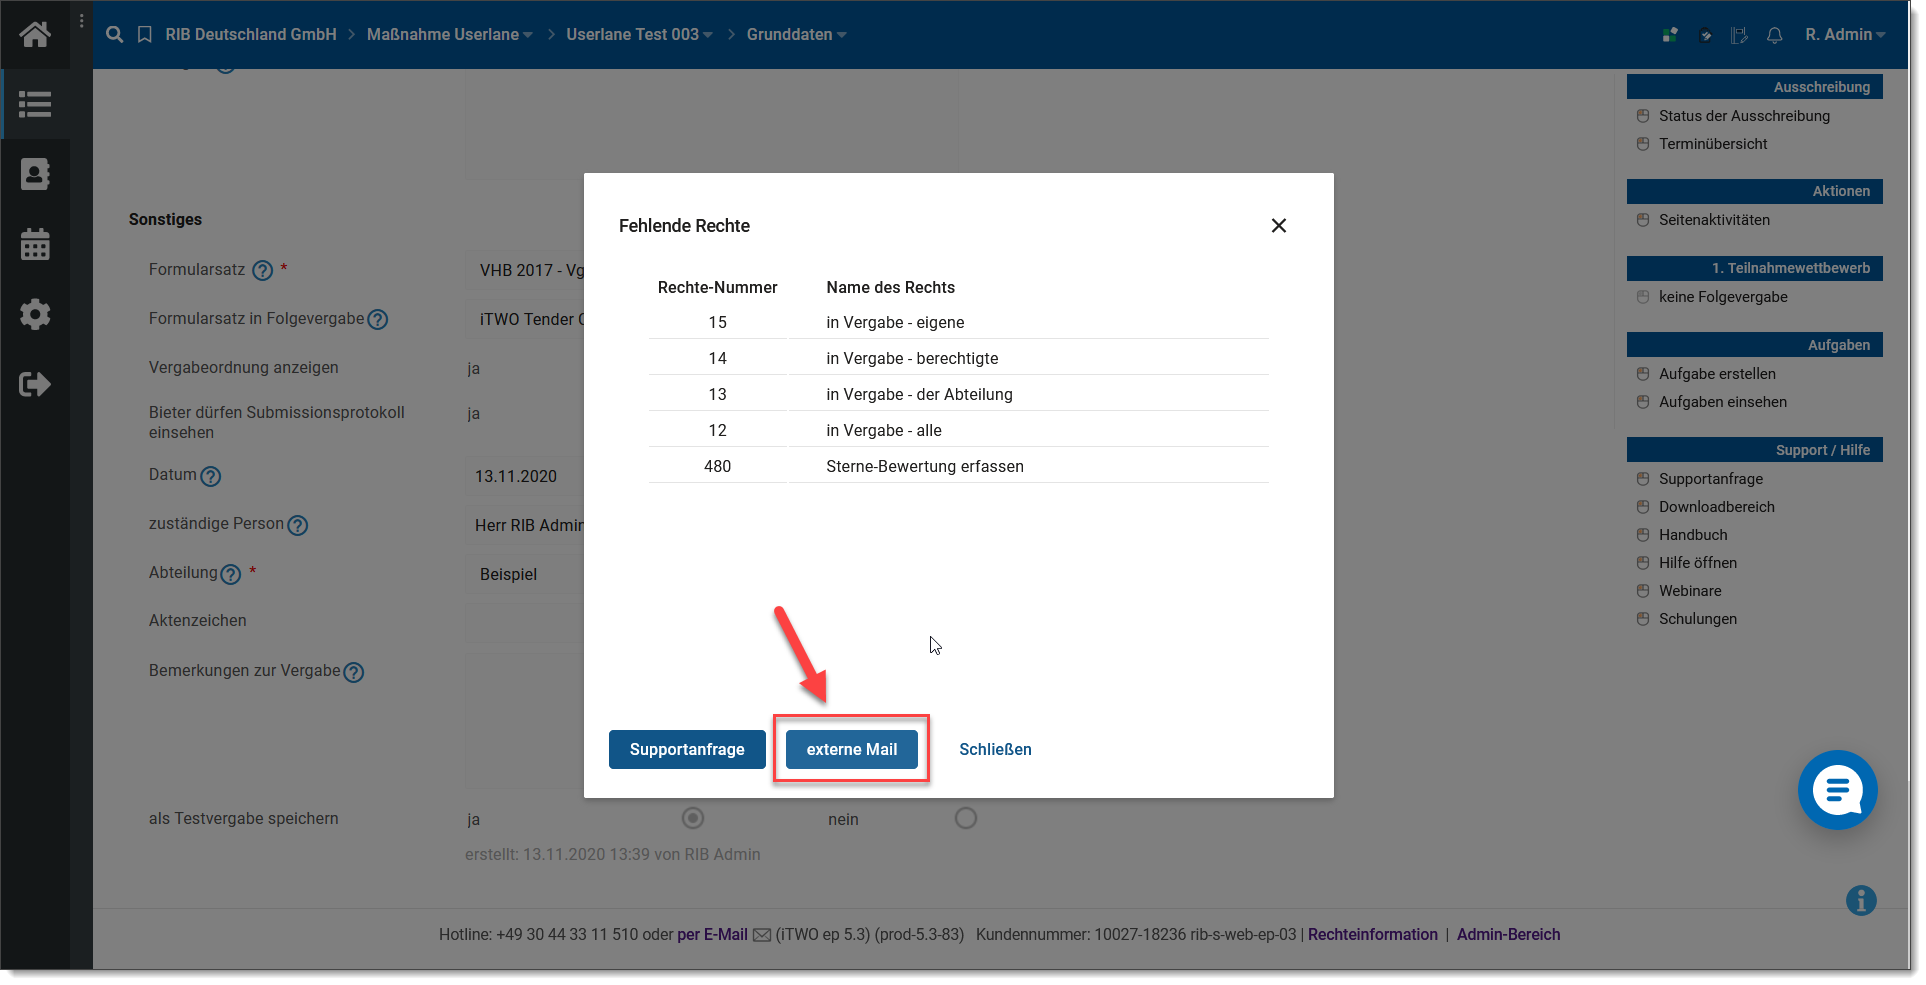Open Supportanfrage in side panel
Viewport: 1926px width, 985px height.
(1711, 479)
